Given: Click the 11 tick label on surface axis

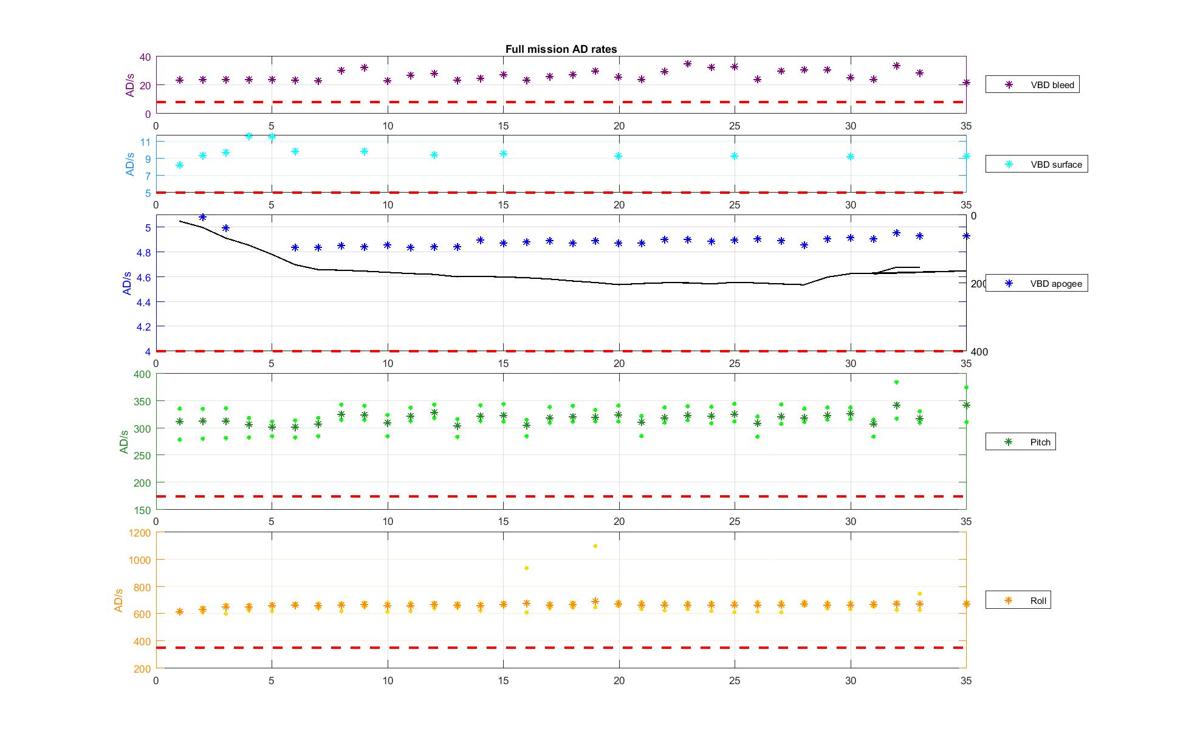Looking at the screenshot, I should point(146,142).
